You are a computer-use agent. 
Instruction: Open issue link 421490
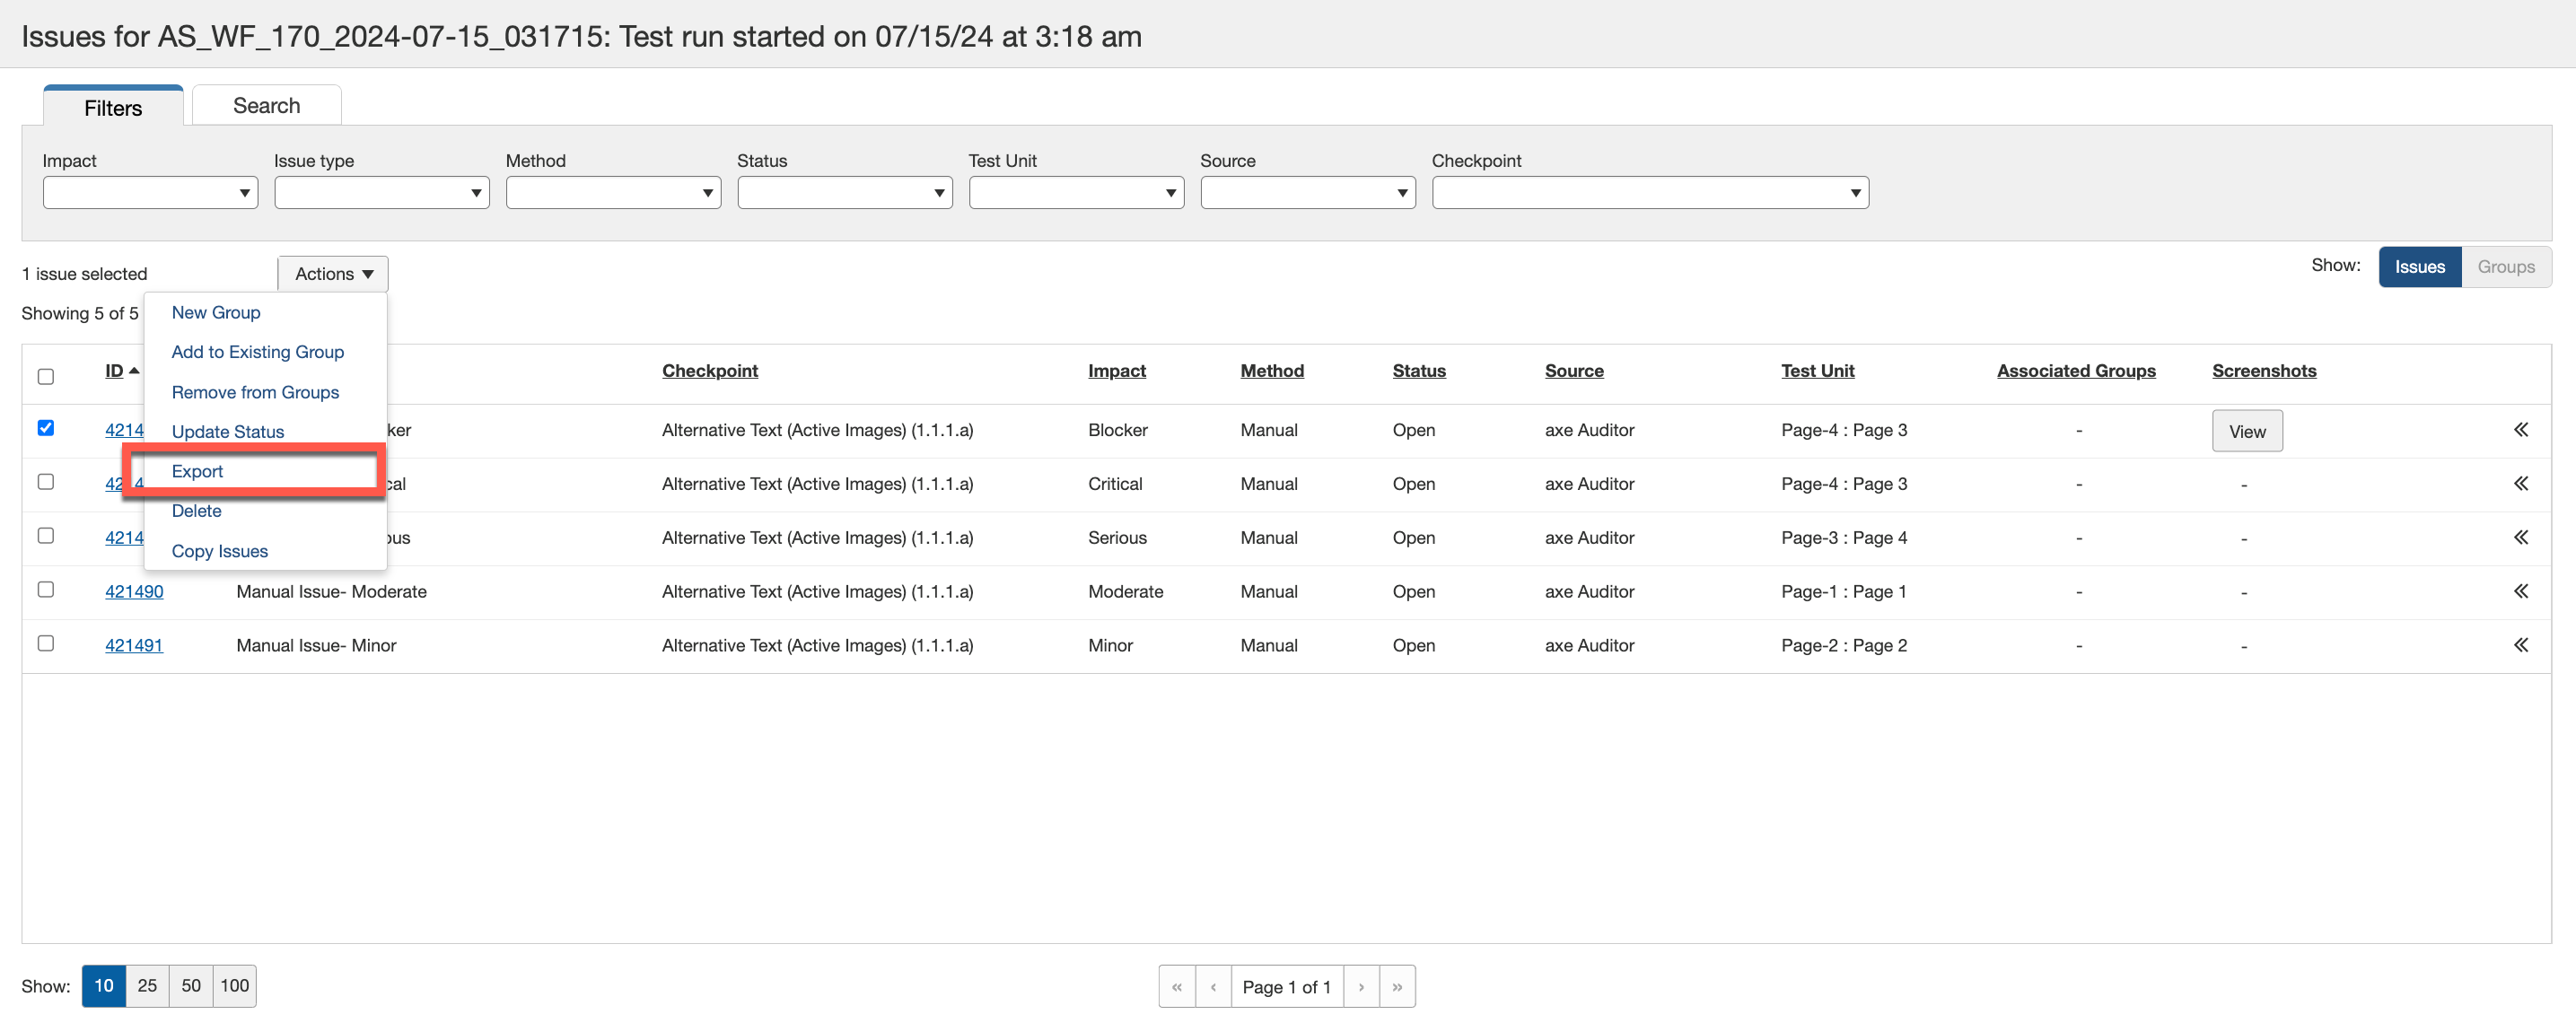pyautogui.click(x=134, y=592)
